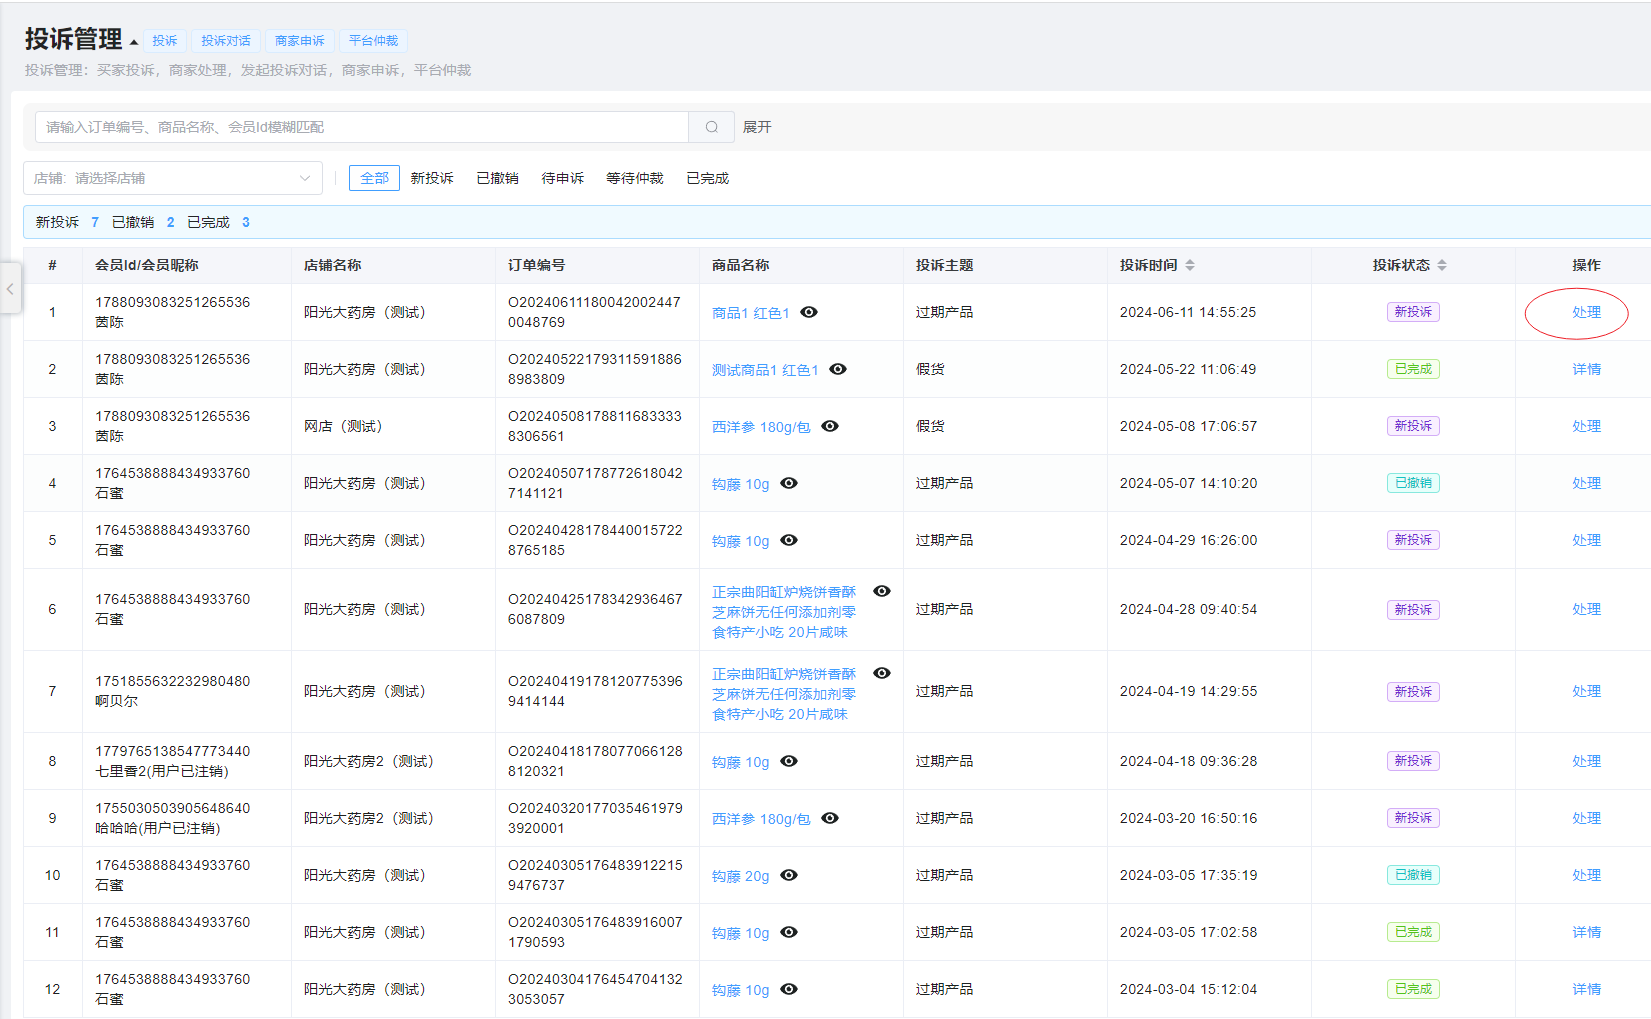Preview eye icon for 钩藤 20g

click(789, 875)
